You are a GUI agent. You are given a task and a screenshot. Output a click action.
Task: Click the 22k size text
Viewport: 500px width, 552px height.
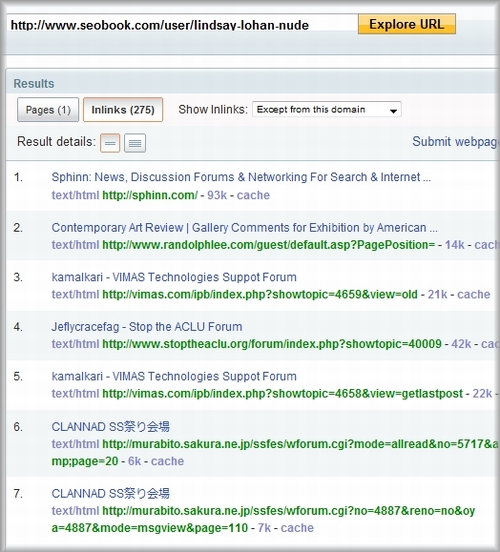click(482, 394)
